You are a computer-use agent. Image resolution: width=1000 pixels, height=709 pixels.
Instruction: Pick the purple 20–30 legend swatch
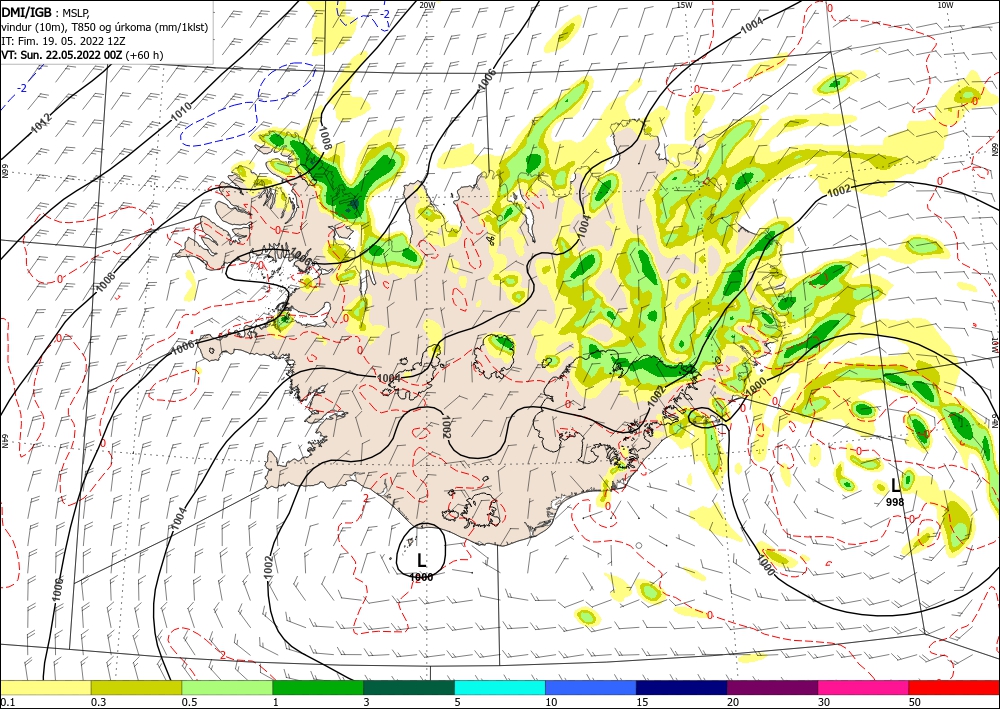pos(772,687)
